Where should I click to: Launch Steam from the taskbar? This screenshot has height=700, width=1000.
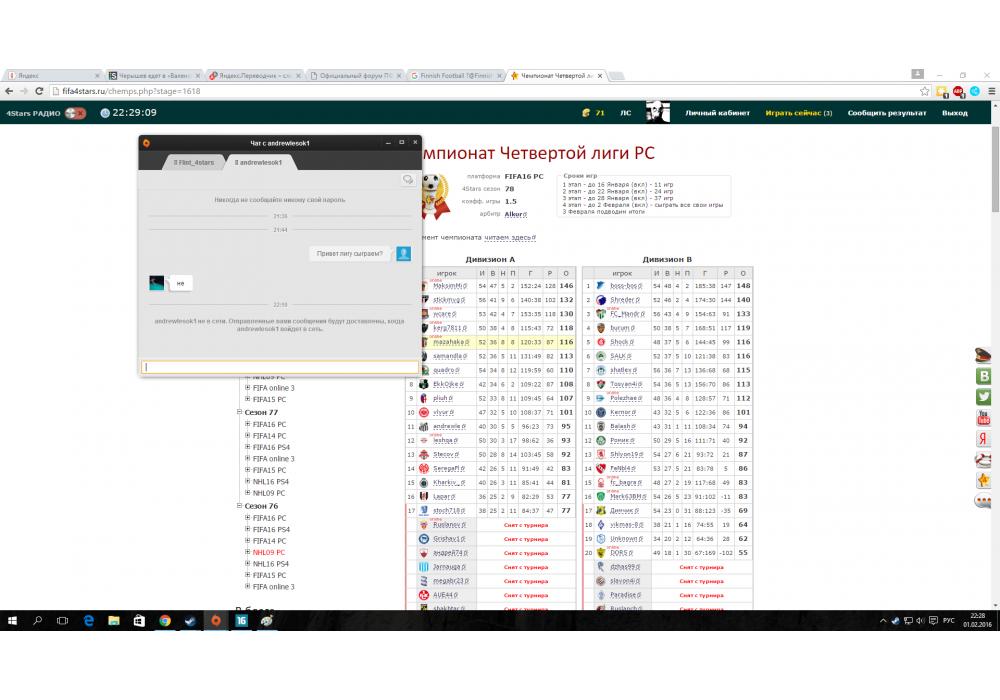point(190,621)
